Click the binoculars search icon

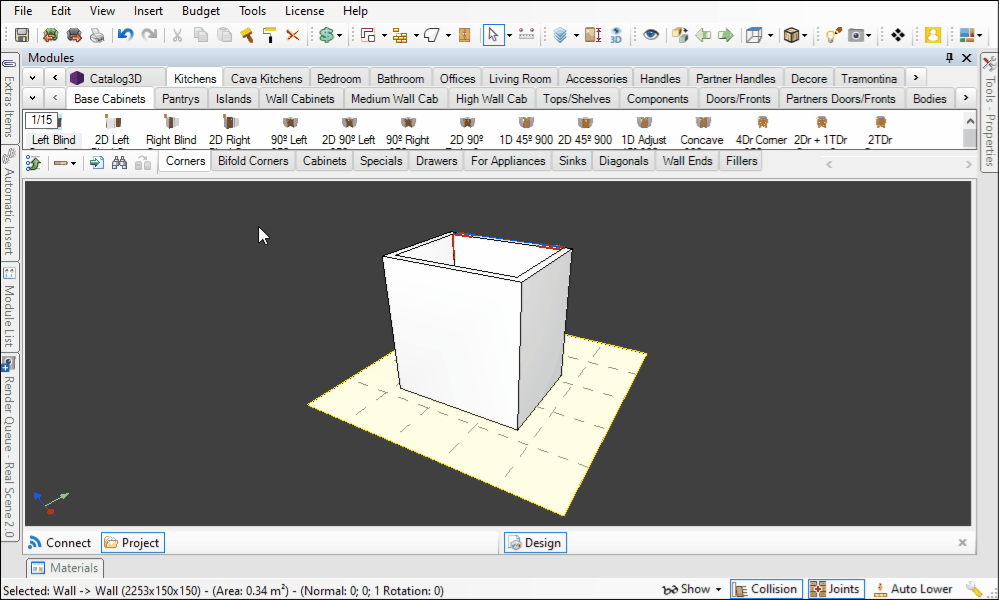pyautogui.click(x=119, y=162)
